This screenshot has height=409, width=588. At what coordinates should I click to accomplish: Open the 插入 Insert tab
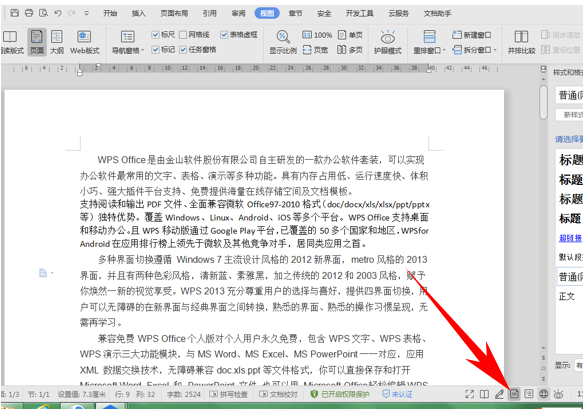point(138,13)
